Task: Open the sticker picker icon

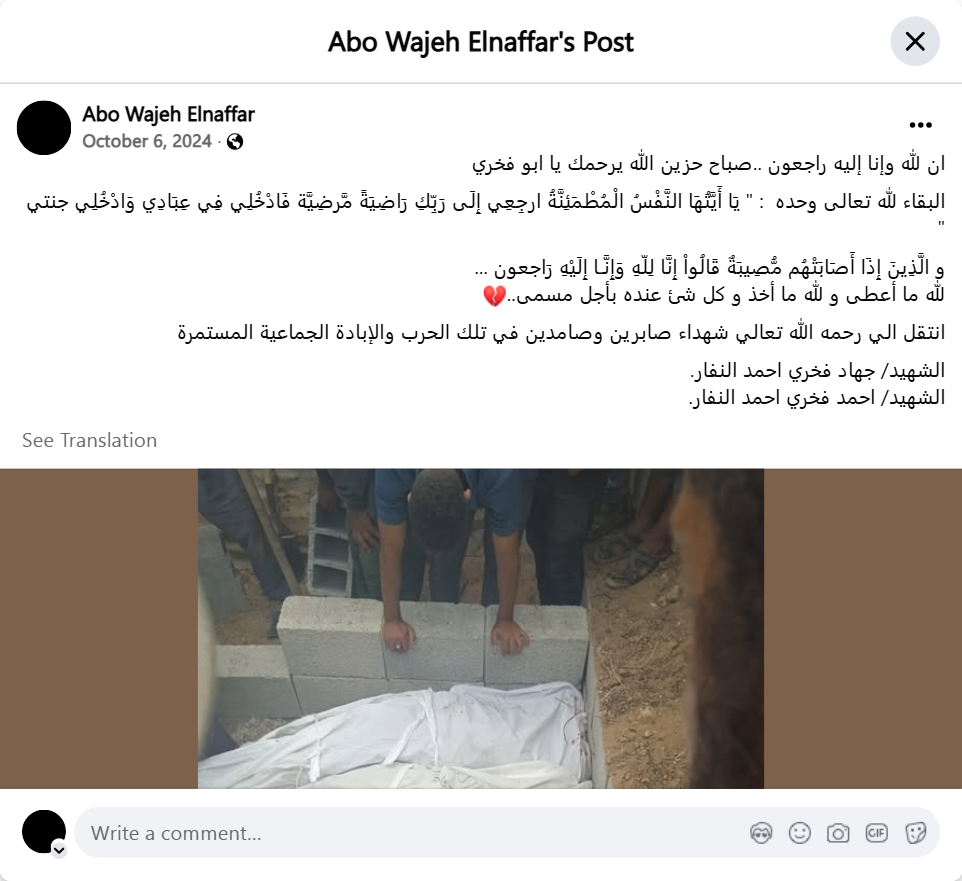Action: click(x=915, y=833)
